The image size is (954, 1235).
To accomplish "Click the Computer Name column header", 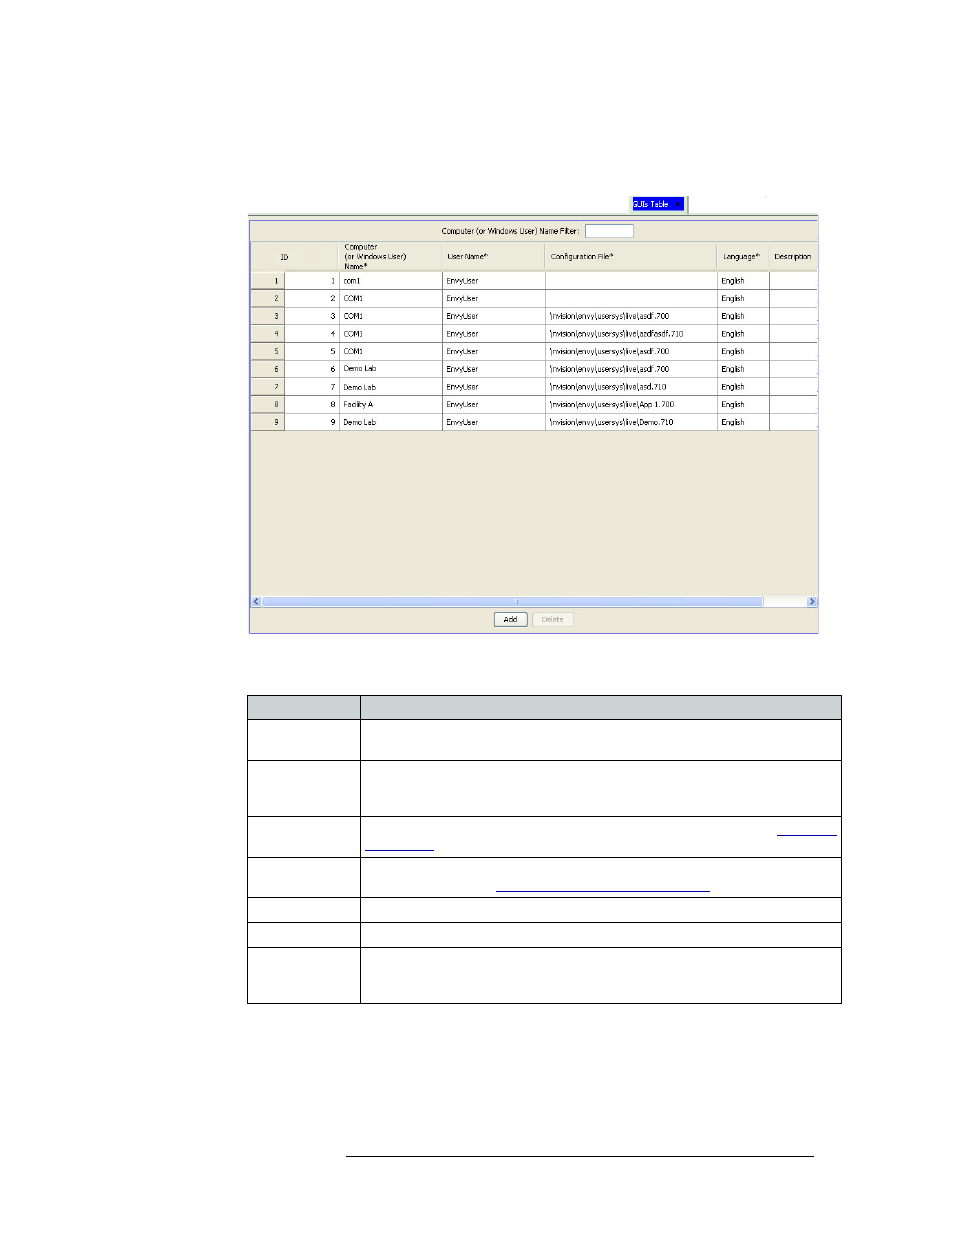I will (390, 257).
